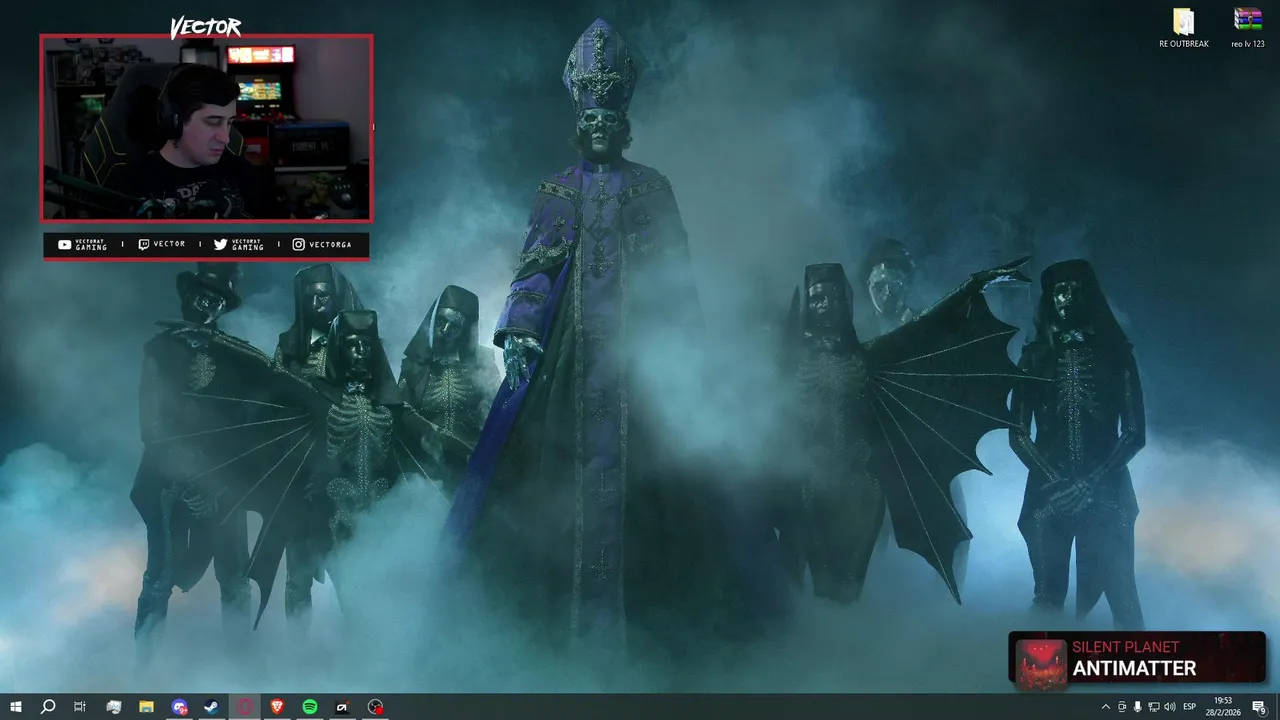Select the reo lv 123 archive

pyautogui.click(x=1248, y=29)
